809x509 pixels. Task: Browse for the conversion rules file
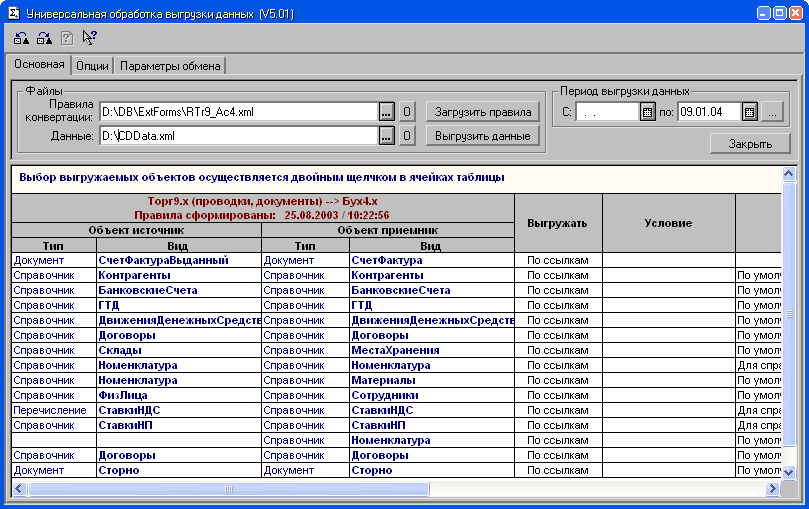pos(386,112)
